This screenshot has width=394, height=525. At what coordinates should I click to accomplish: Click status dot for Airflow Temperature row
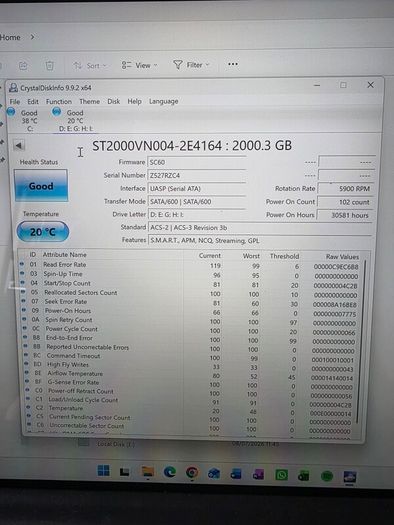[x=27, y=373]
